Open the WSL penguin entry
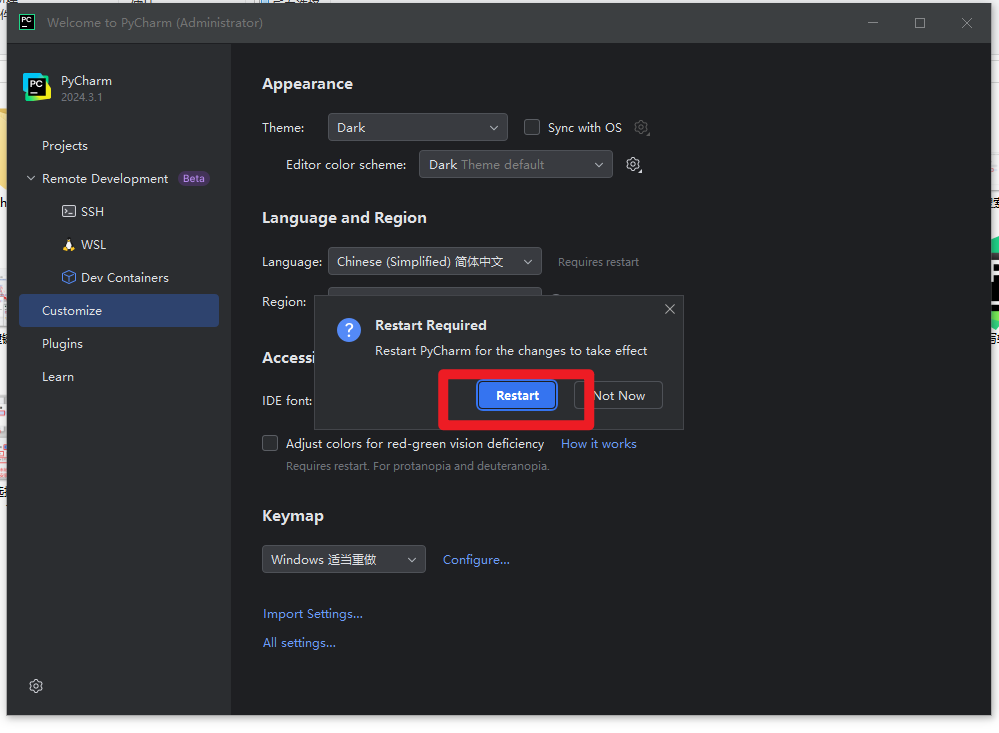Viewport: 999px width, 733px height. [x=84, y=245]
